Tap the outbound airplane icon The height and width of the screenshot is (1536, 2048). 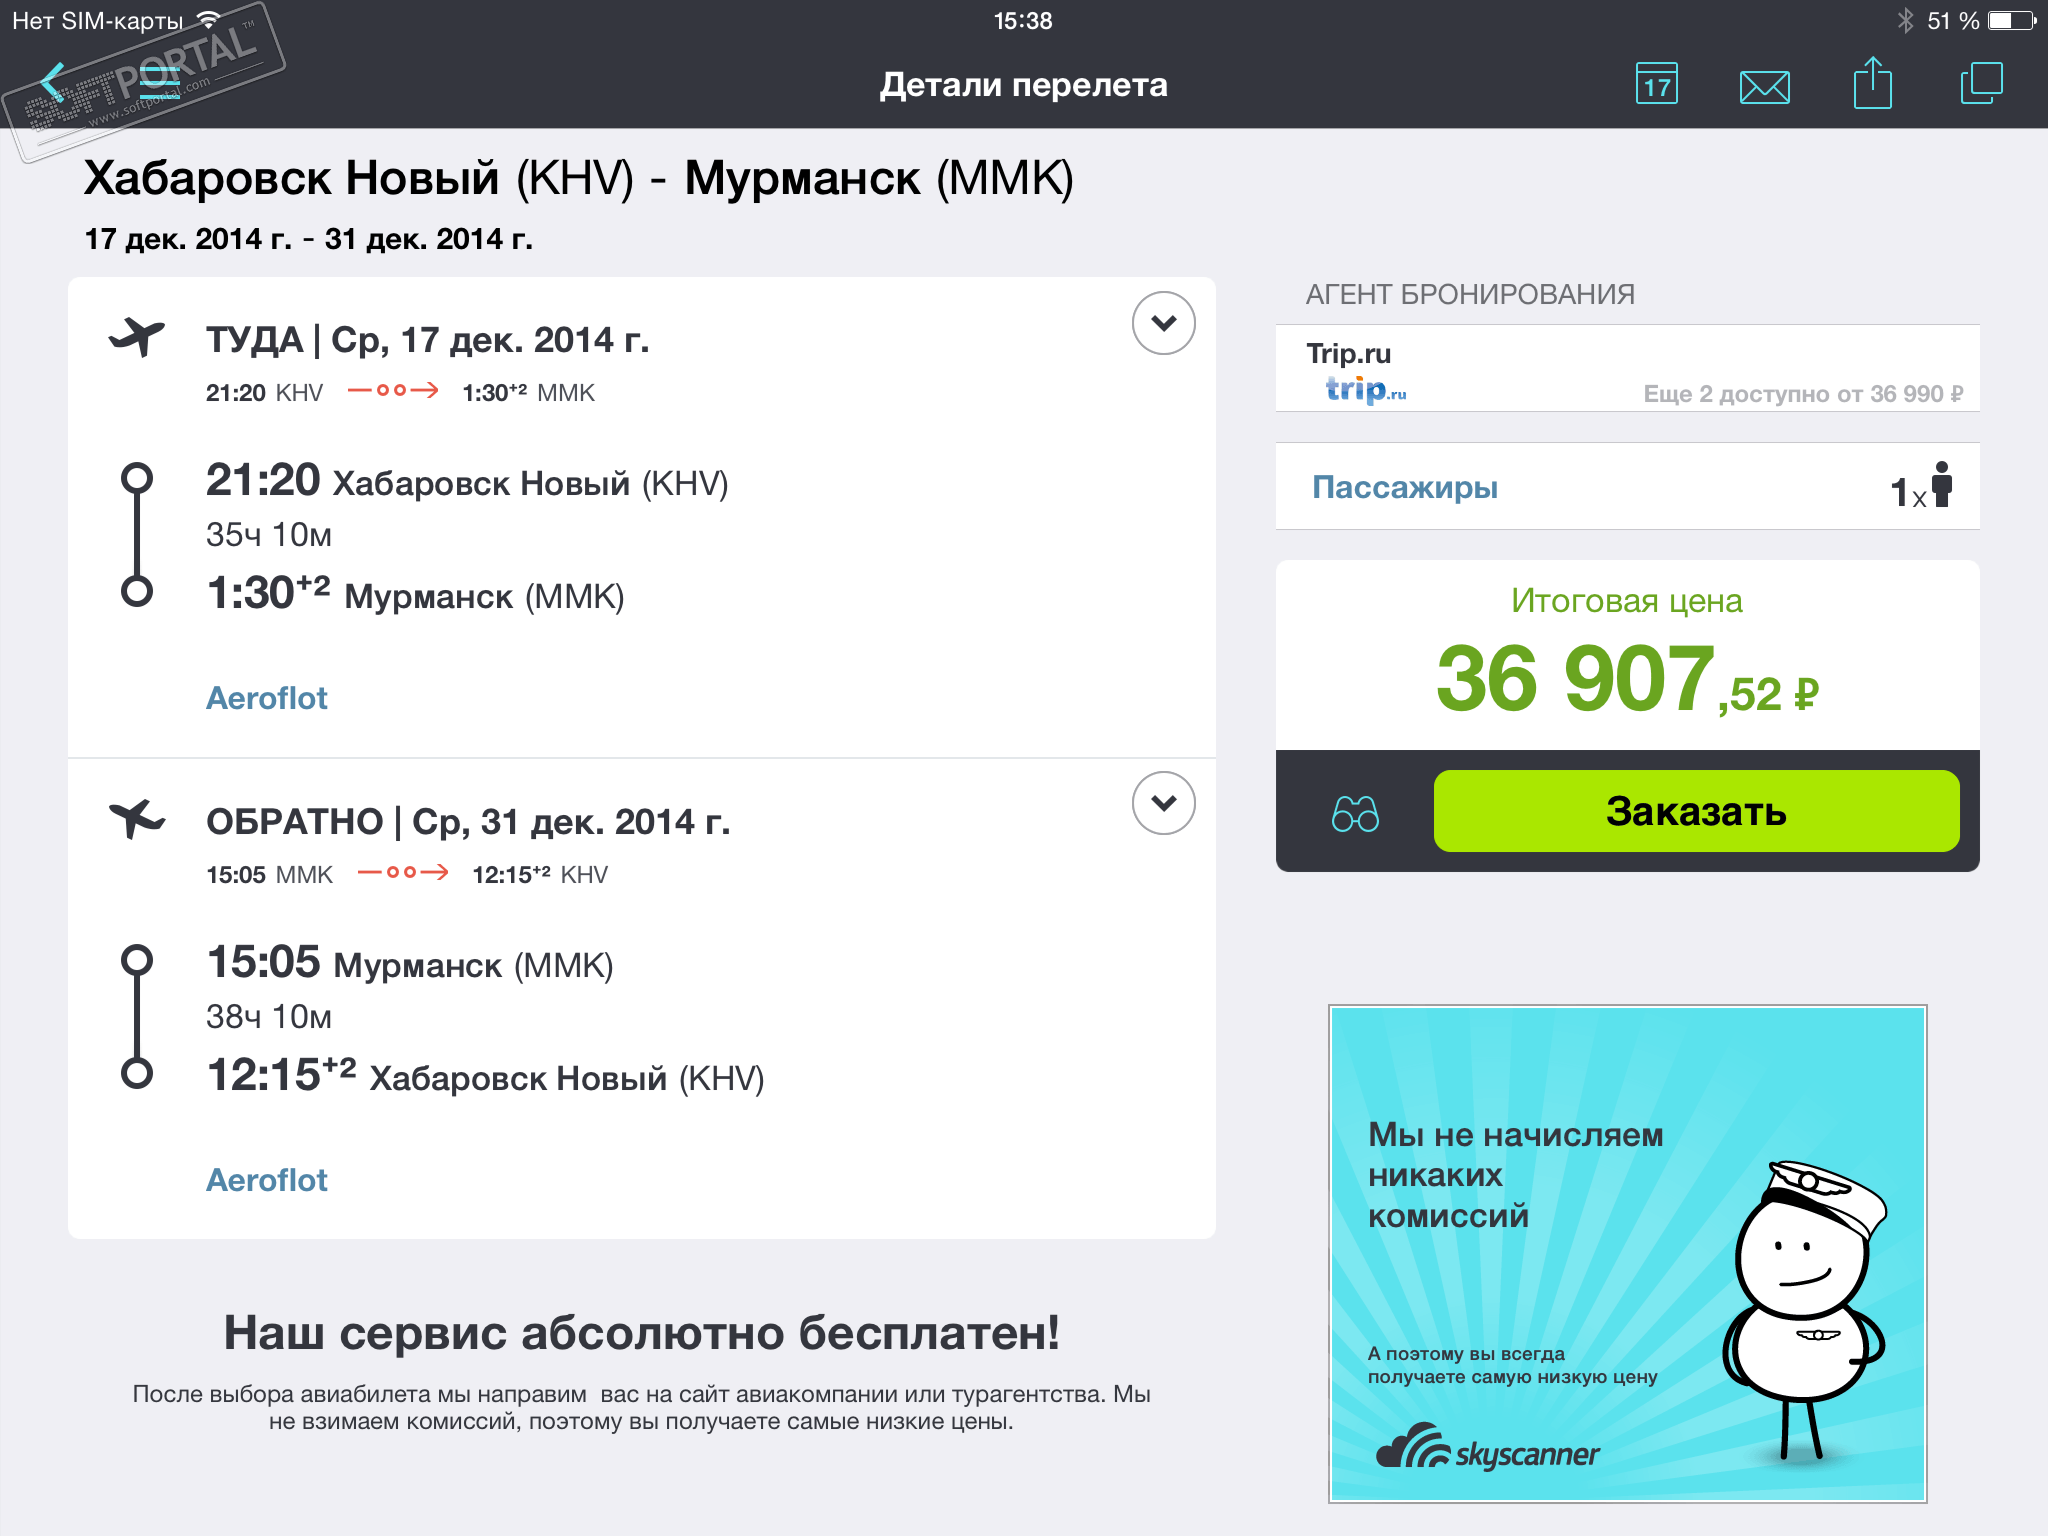click(137, 336)
